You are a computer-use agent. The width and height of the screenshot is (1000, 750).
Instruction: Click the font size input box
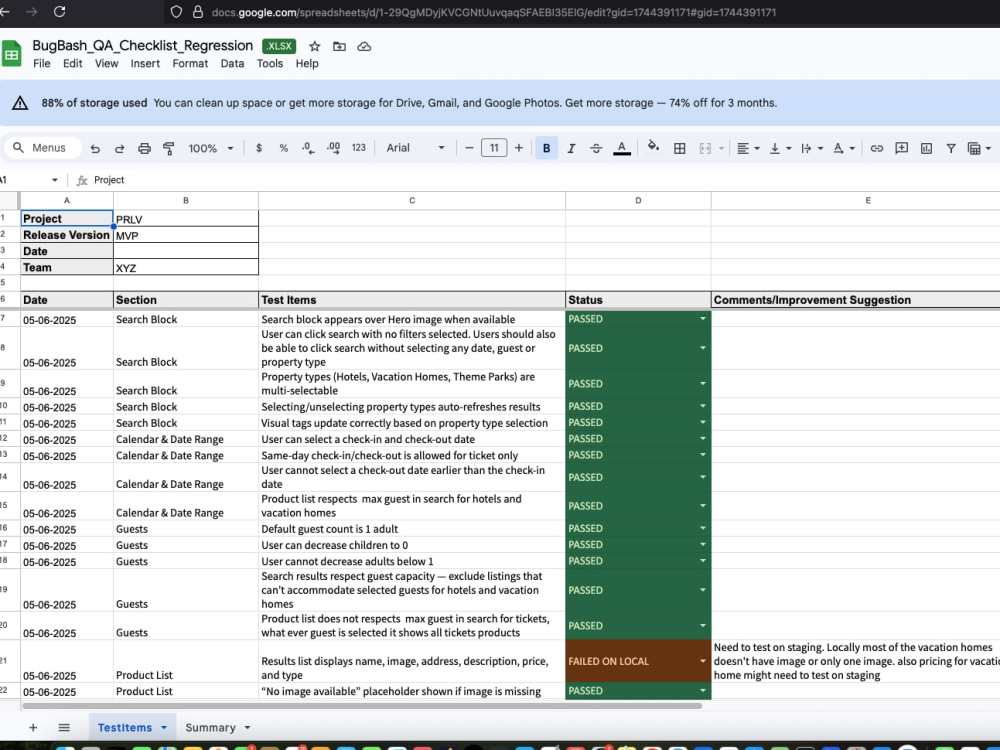point(494,148)
